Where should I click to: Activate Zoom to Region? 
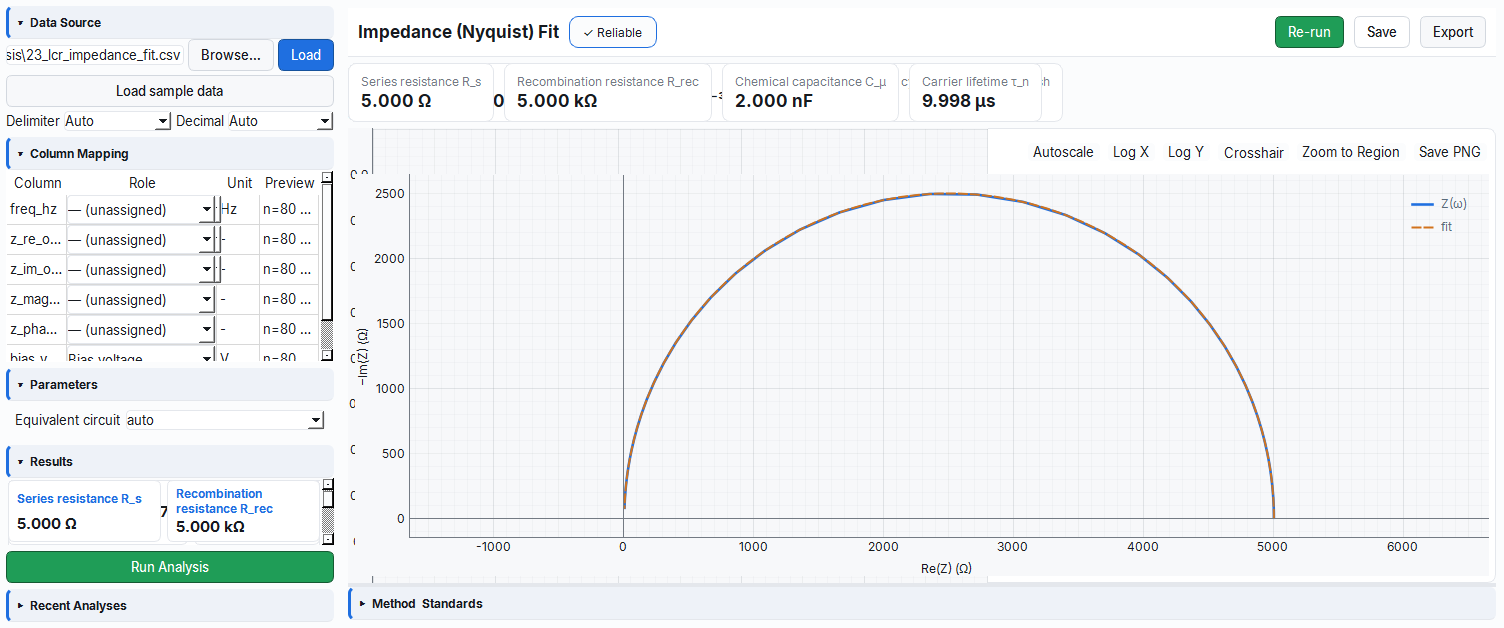point(1350,152)
